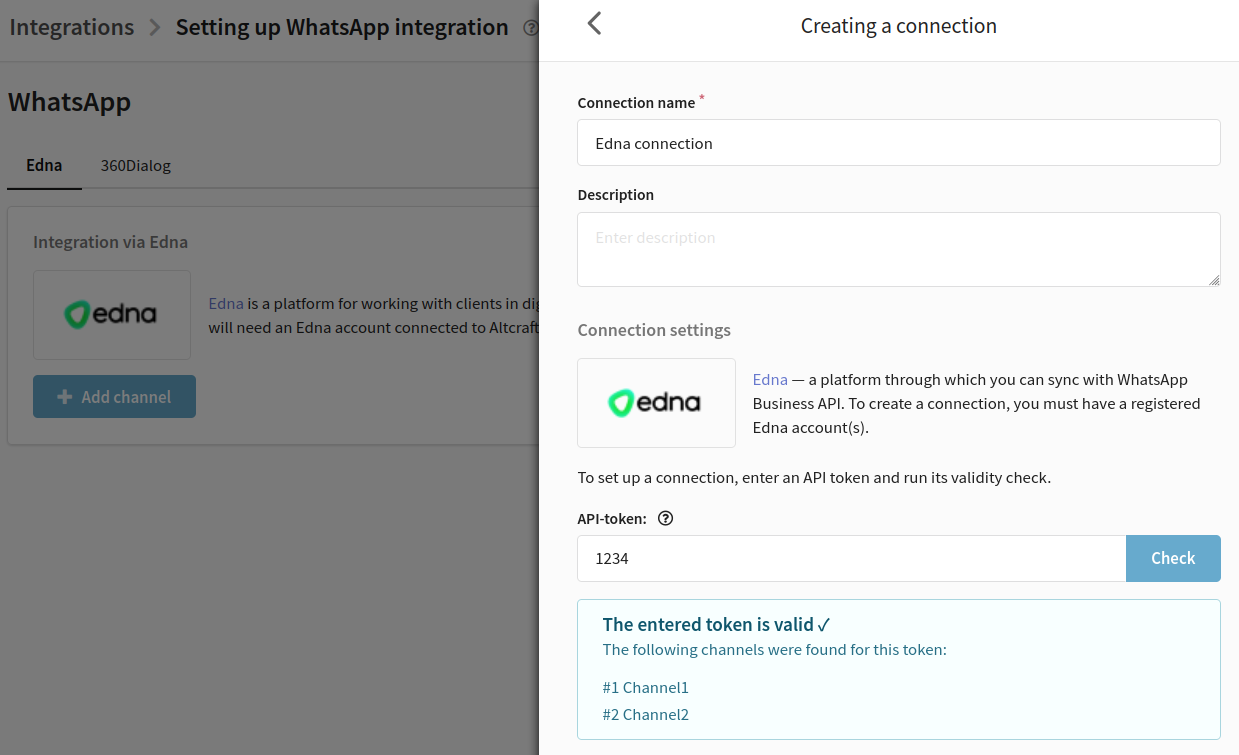Click 'The following channels were found' text

(x=775, y=650)
